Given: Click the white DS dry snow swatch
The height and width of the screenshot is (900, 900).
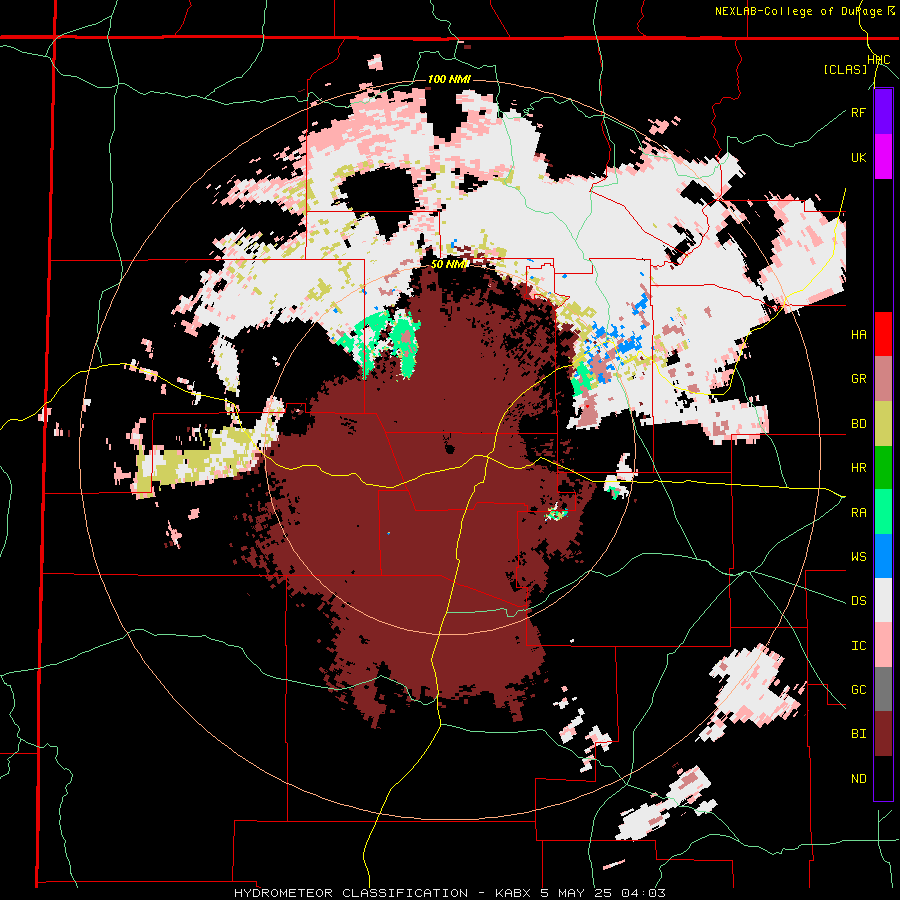Looking at the screenshot, I should (883, 600).
